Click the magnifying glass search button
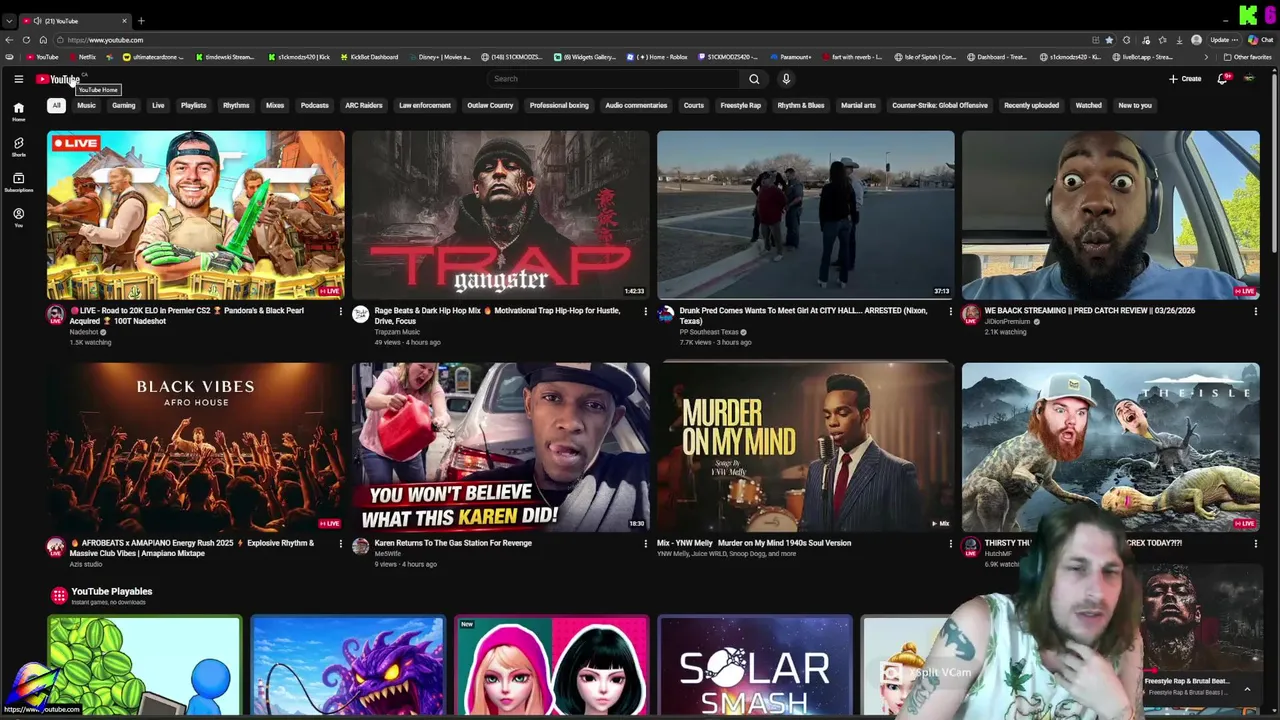This screenshot has height=720, width=1280. click(x=754, y=79)
